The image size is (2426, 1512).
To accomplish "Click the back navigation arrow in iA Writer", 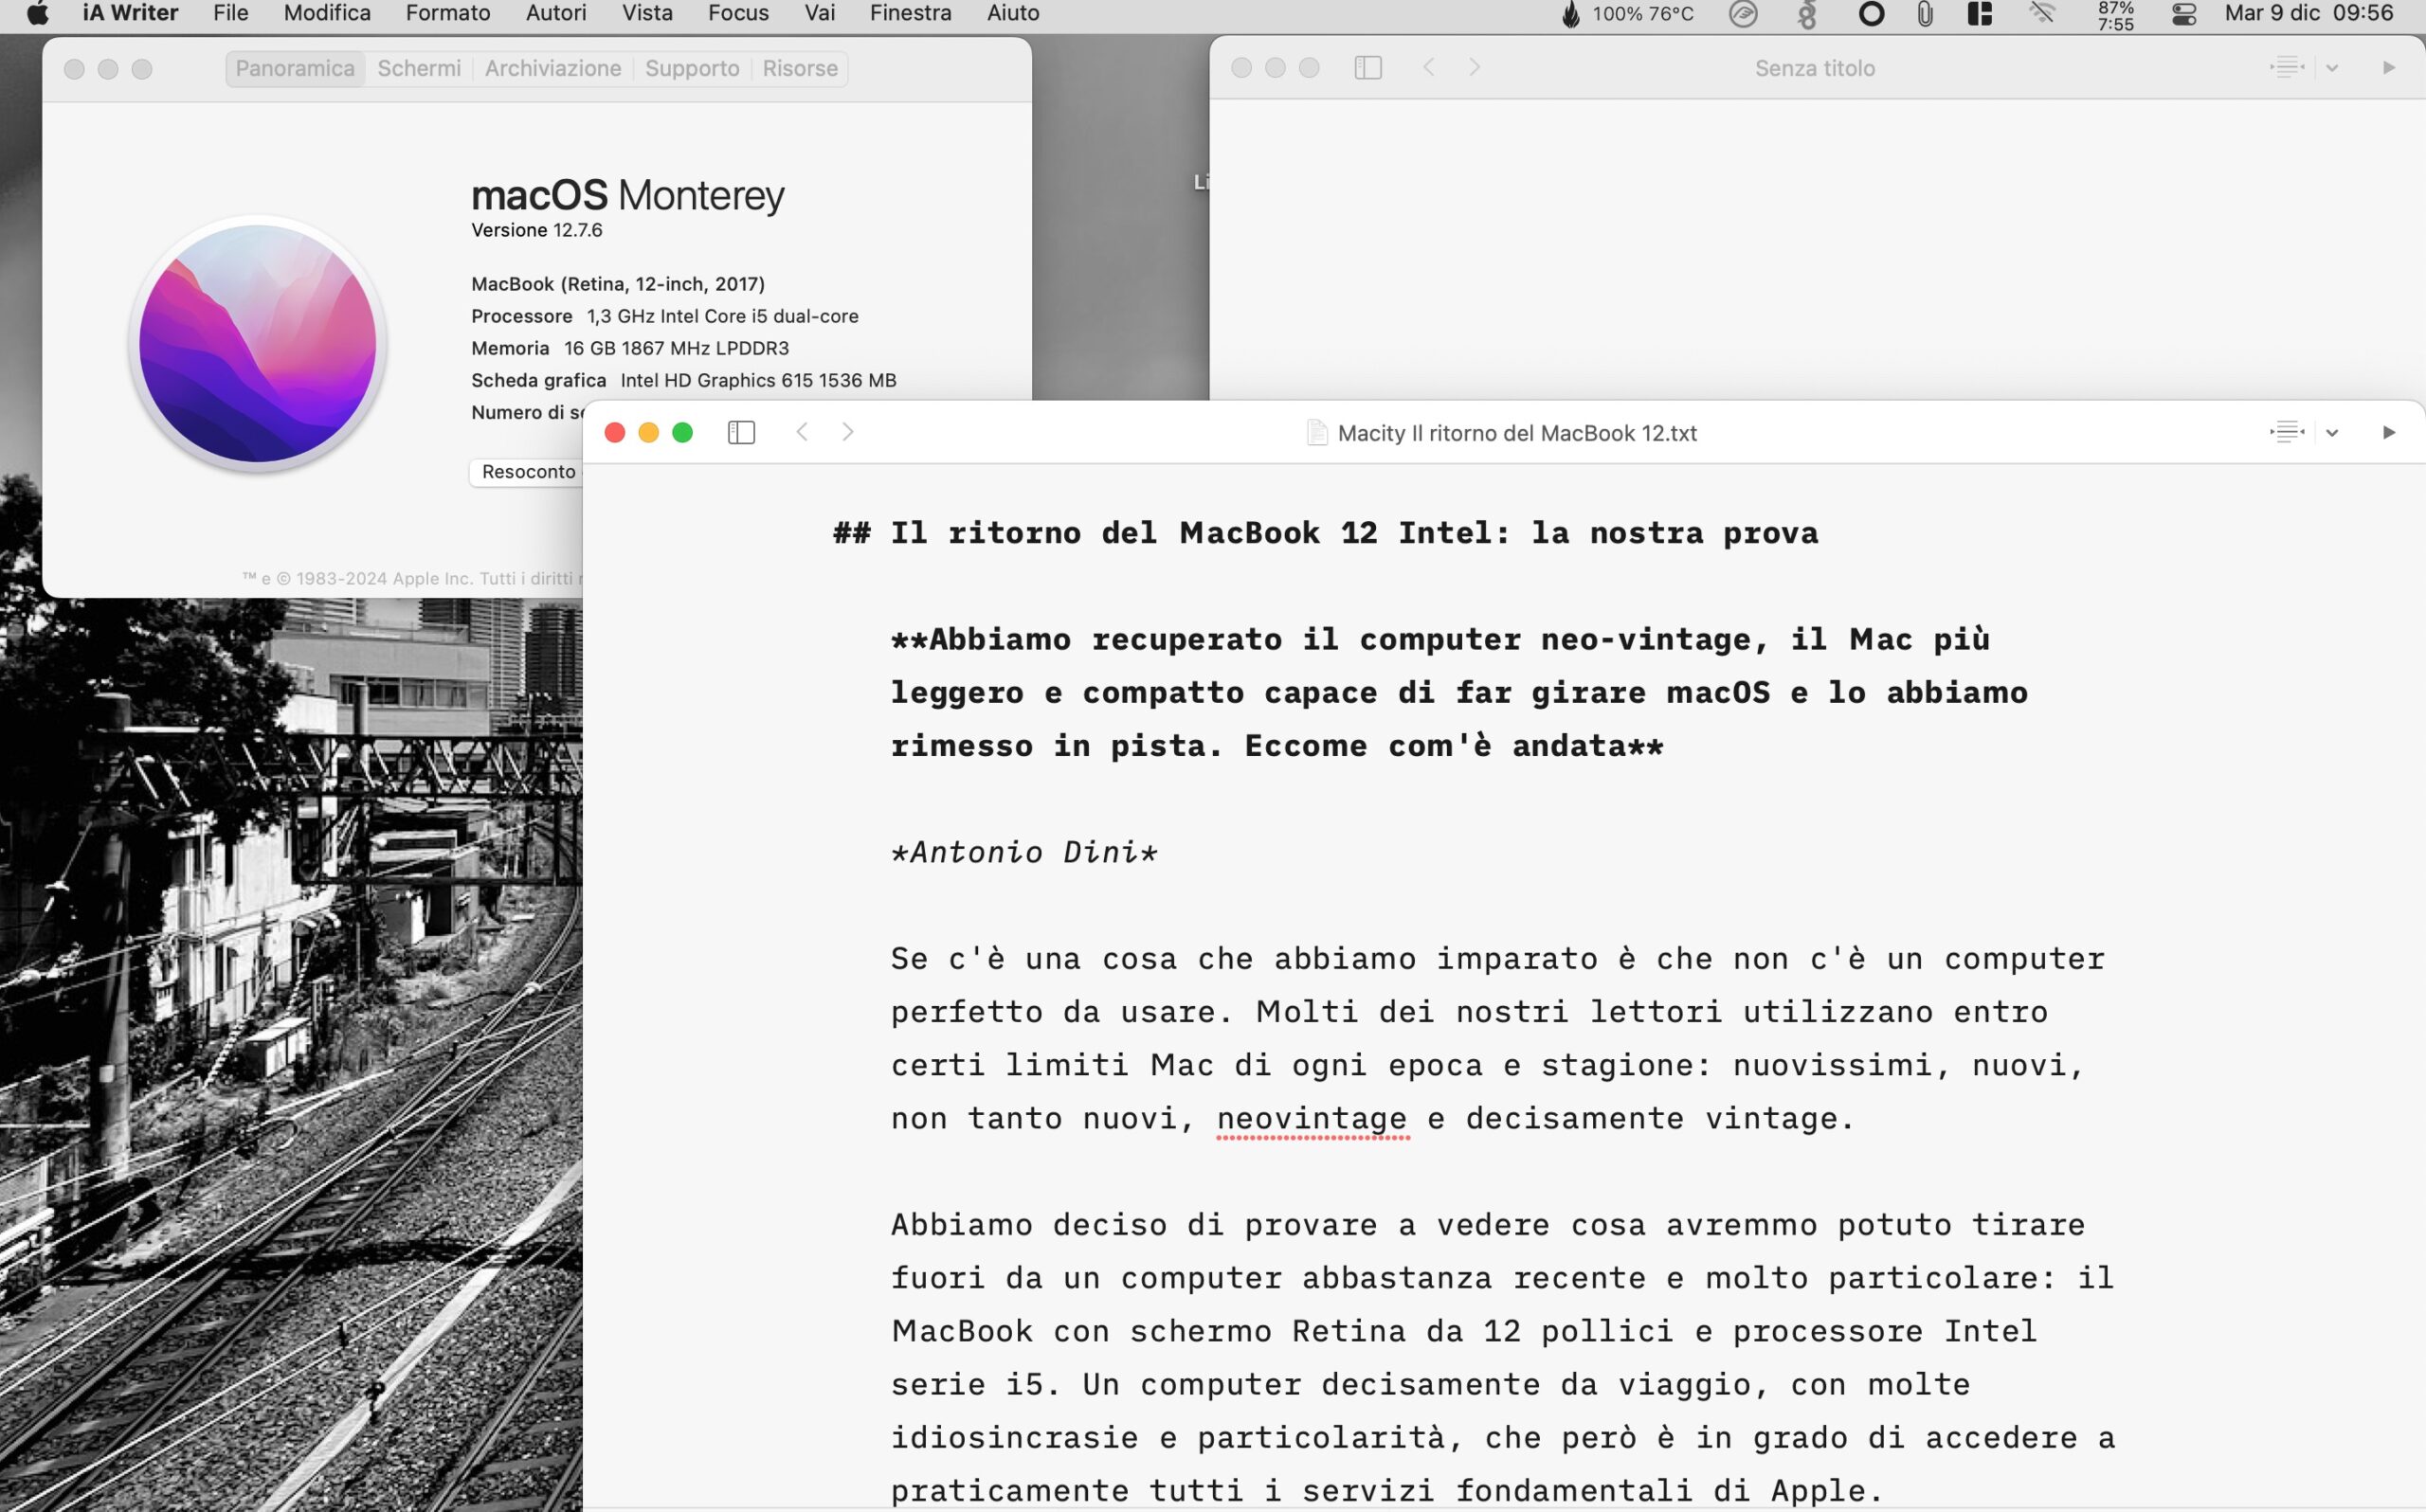I will (802, 432).
